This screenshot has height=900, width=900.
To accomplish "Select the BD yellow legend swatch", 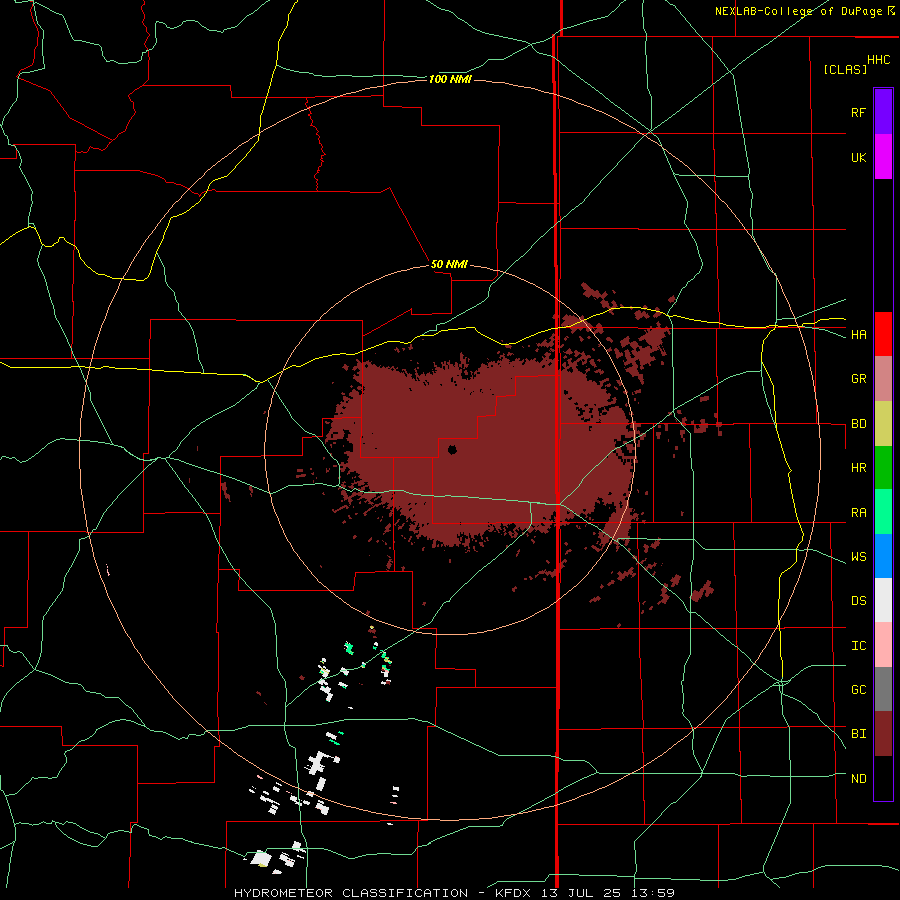I will coord(883,424).
